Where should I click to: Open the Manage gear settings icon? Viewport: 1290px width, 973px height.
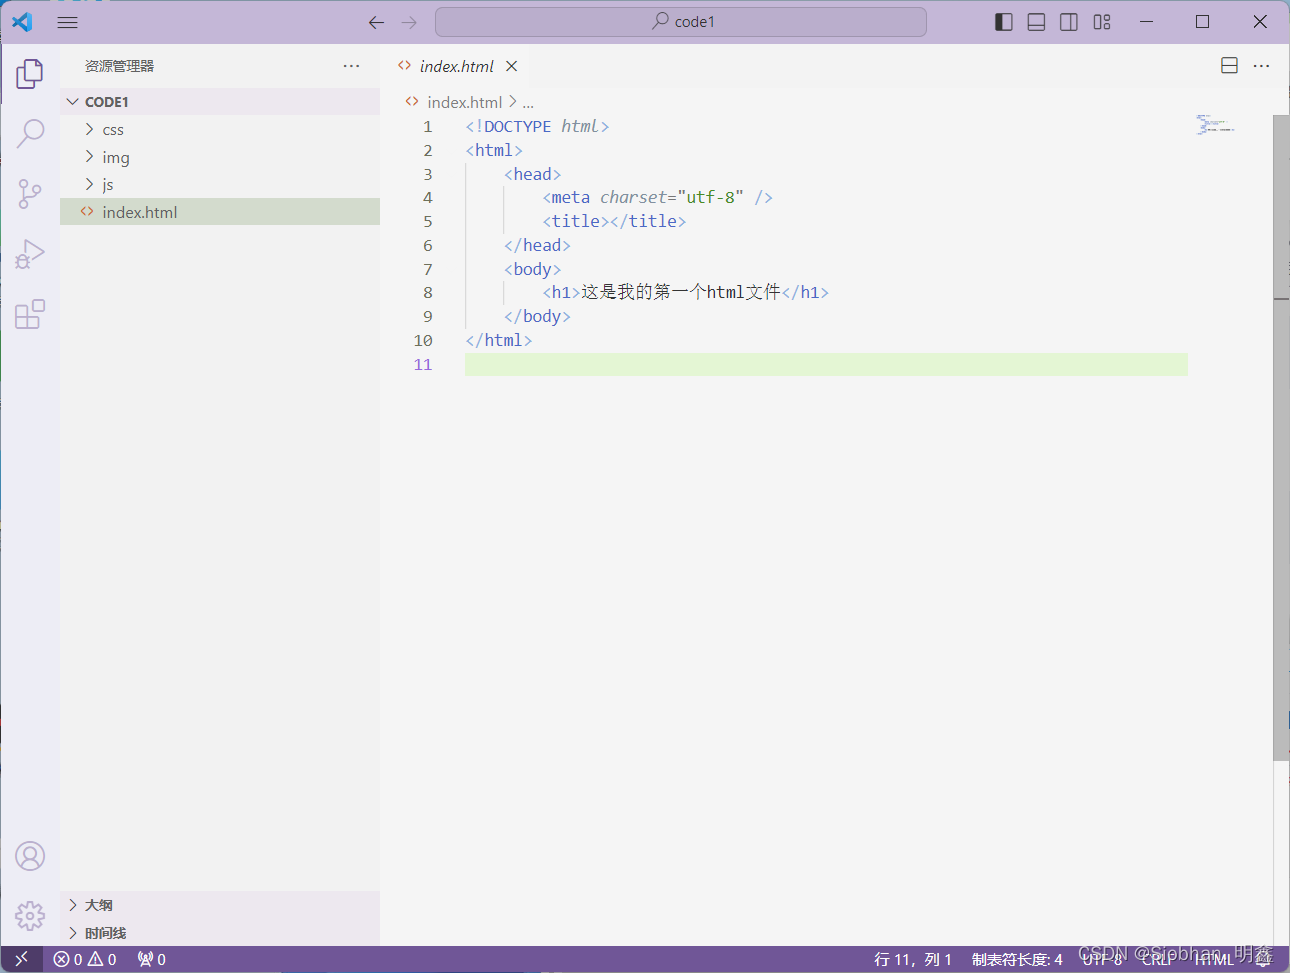30,915
